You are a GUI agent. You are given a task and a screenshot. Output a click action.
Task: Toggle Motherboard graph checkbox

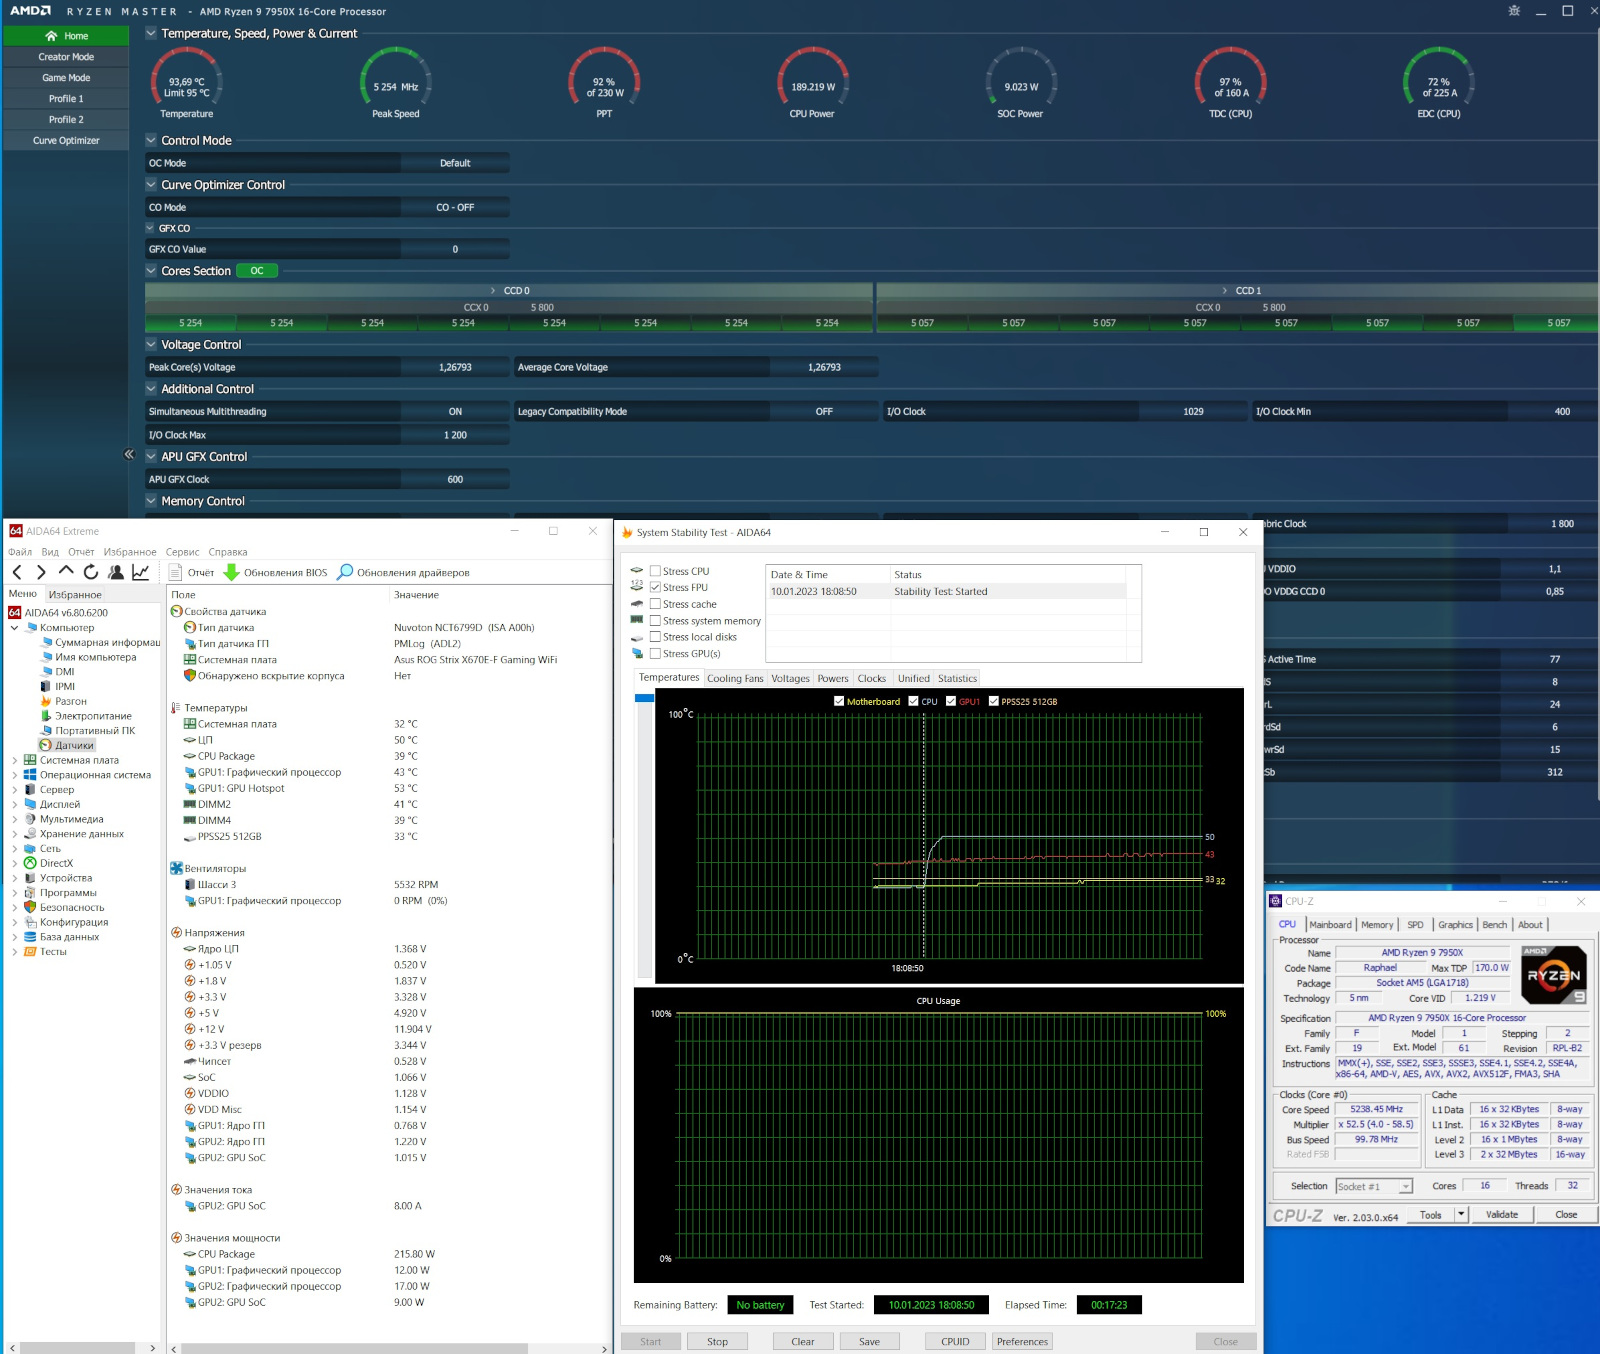point(839,701)
